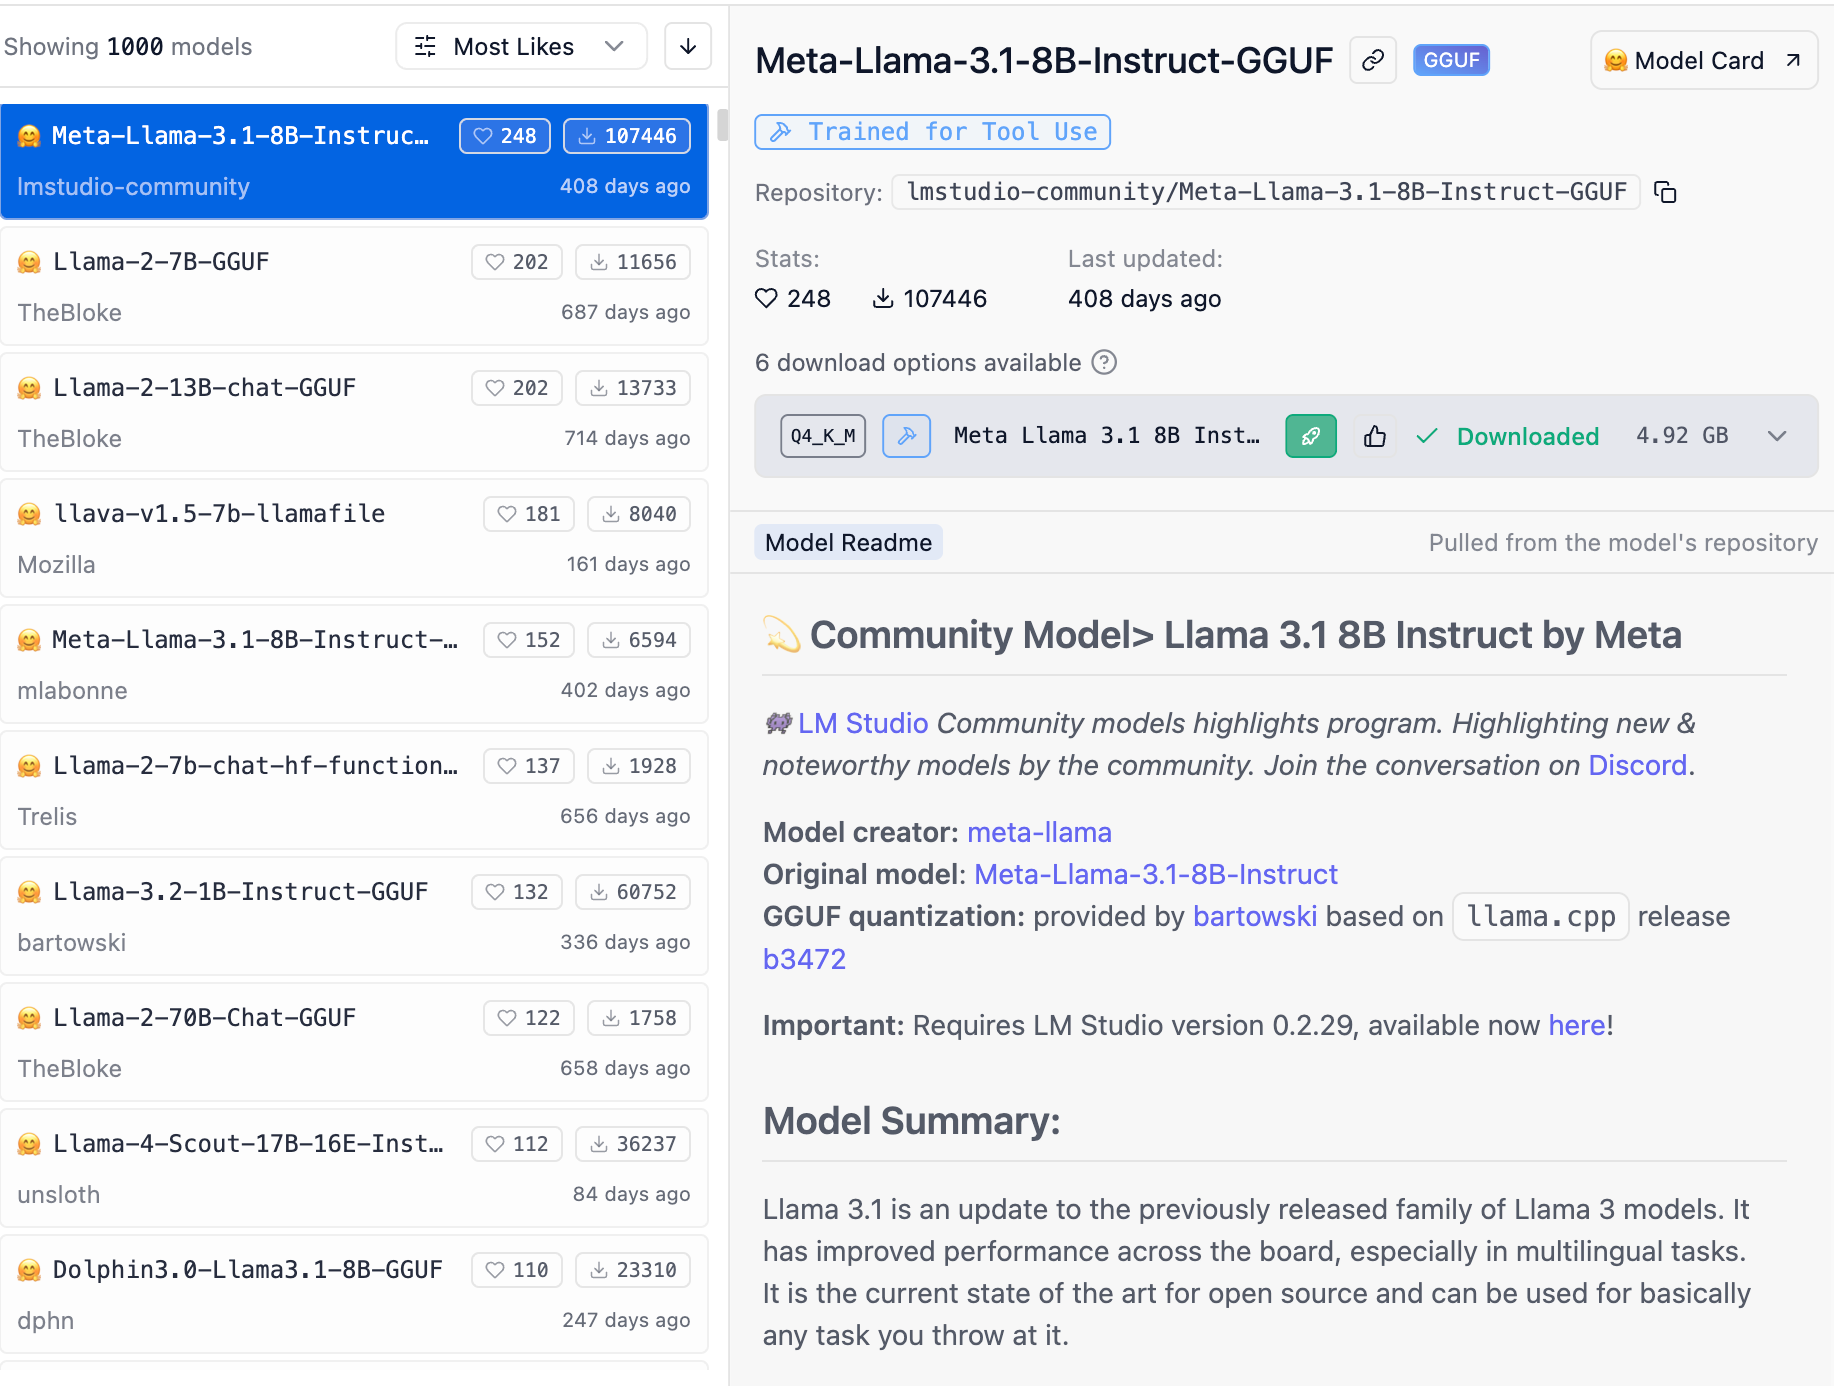Image resolution: width=1834 pixels, height=1386 pixels.
Task: Click 'Pulled from the model's repository' text
Action: click(x=1623, y=542)
